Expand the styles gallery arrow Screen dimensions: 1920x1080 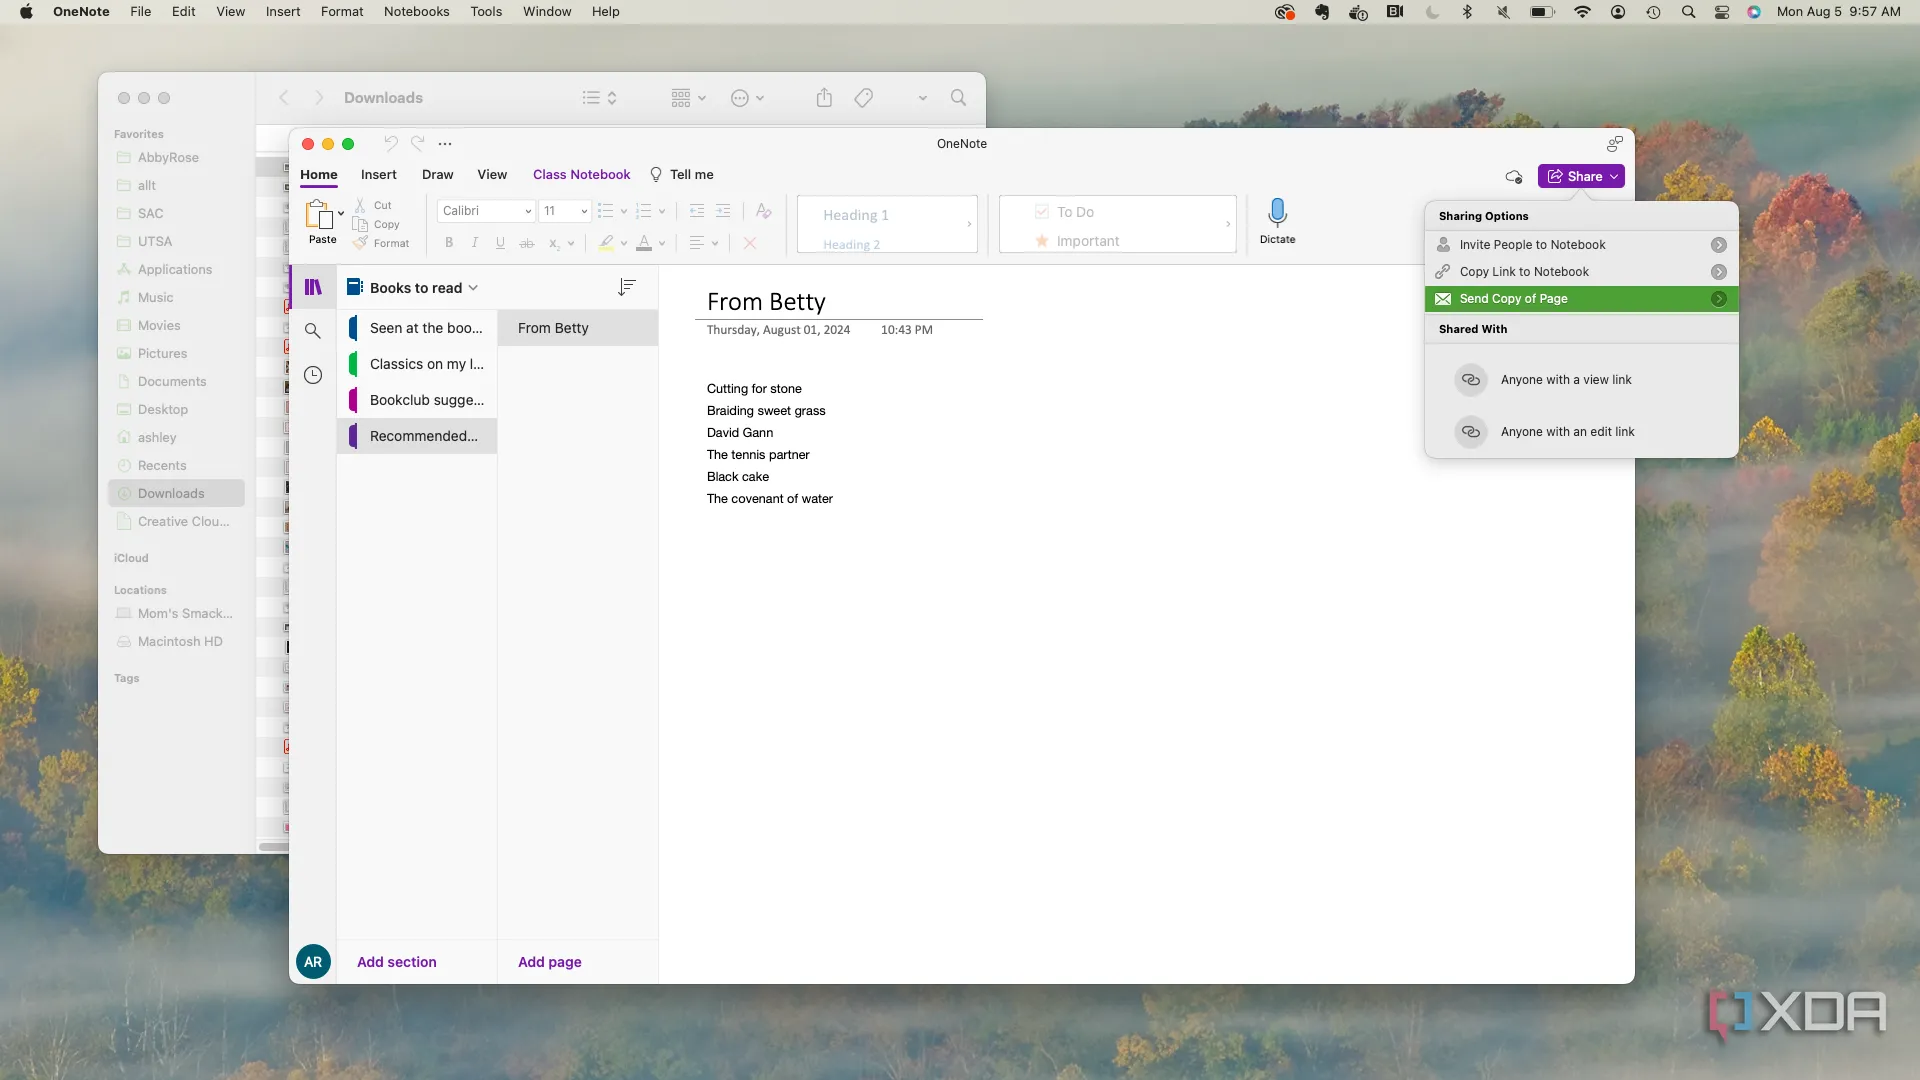(969, 224)
